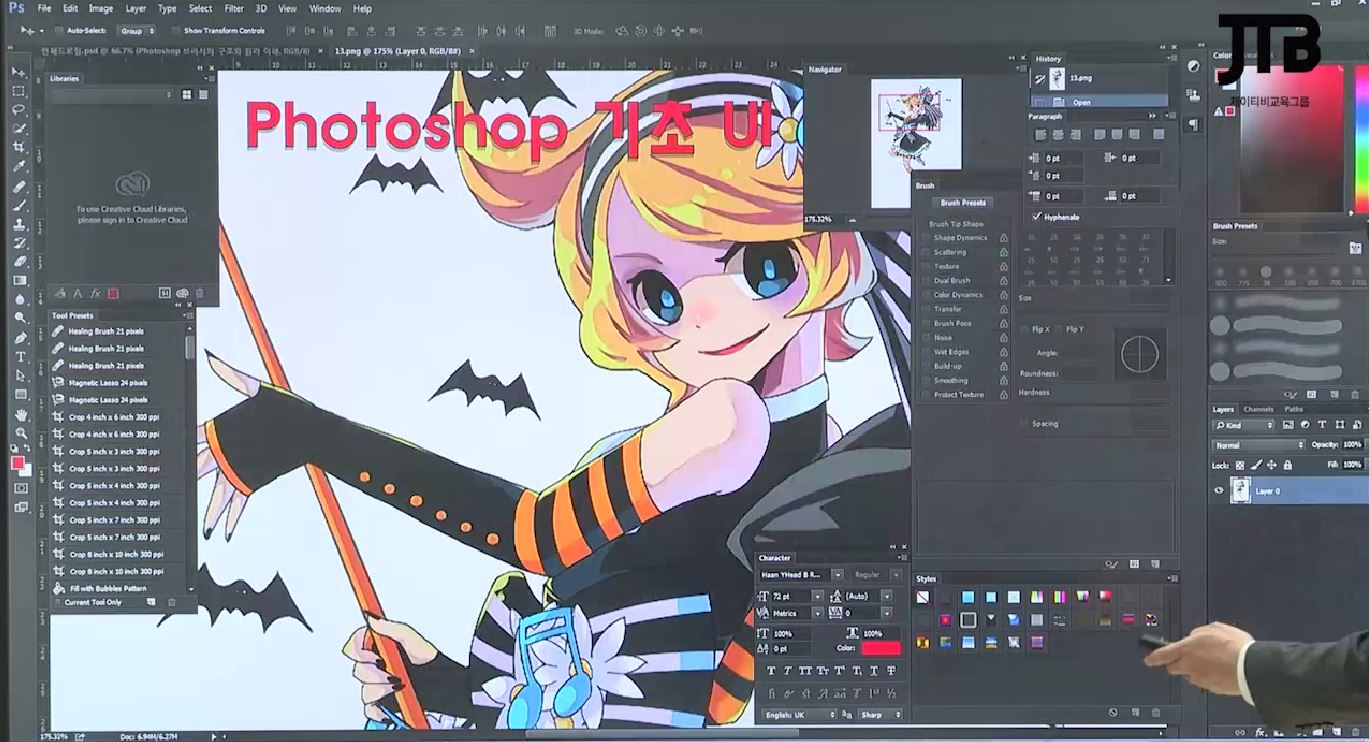Switch to the Paths tab
Viewport: 1369px width, 742px height.
pos(1293,409)
